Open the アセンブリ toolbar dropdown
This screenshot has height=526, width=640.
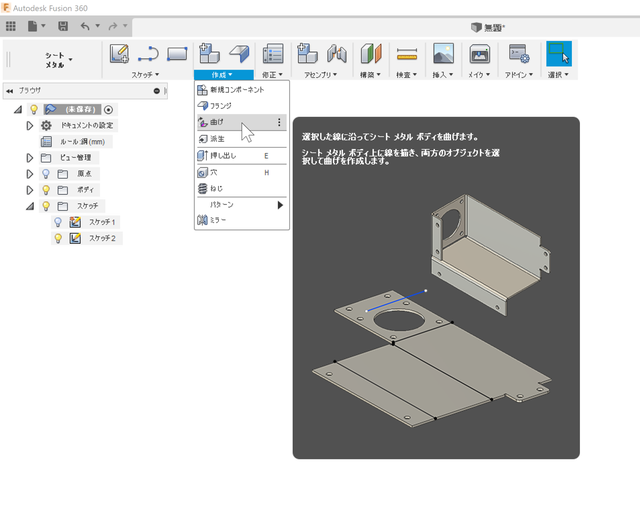(x=320, y=75)
